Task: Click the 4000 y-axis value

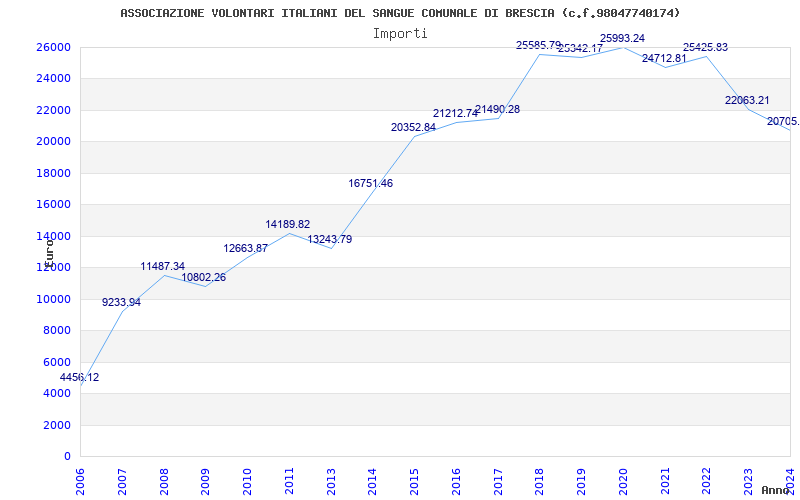Action: (x=57, y=393)
